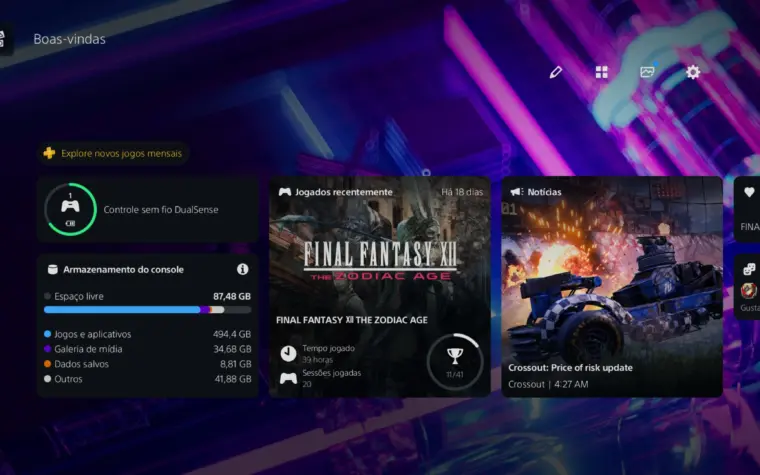The width and height of the screenshot is (760, 475).
Task: Click the 8,81 GB value
Action: click(x=236, y=364)
